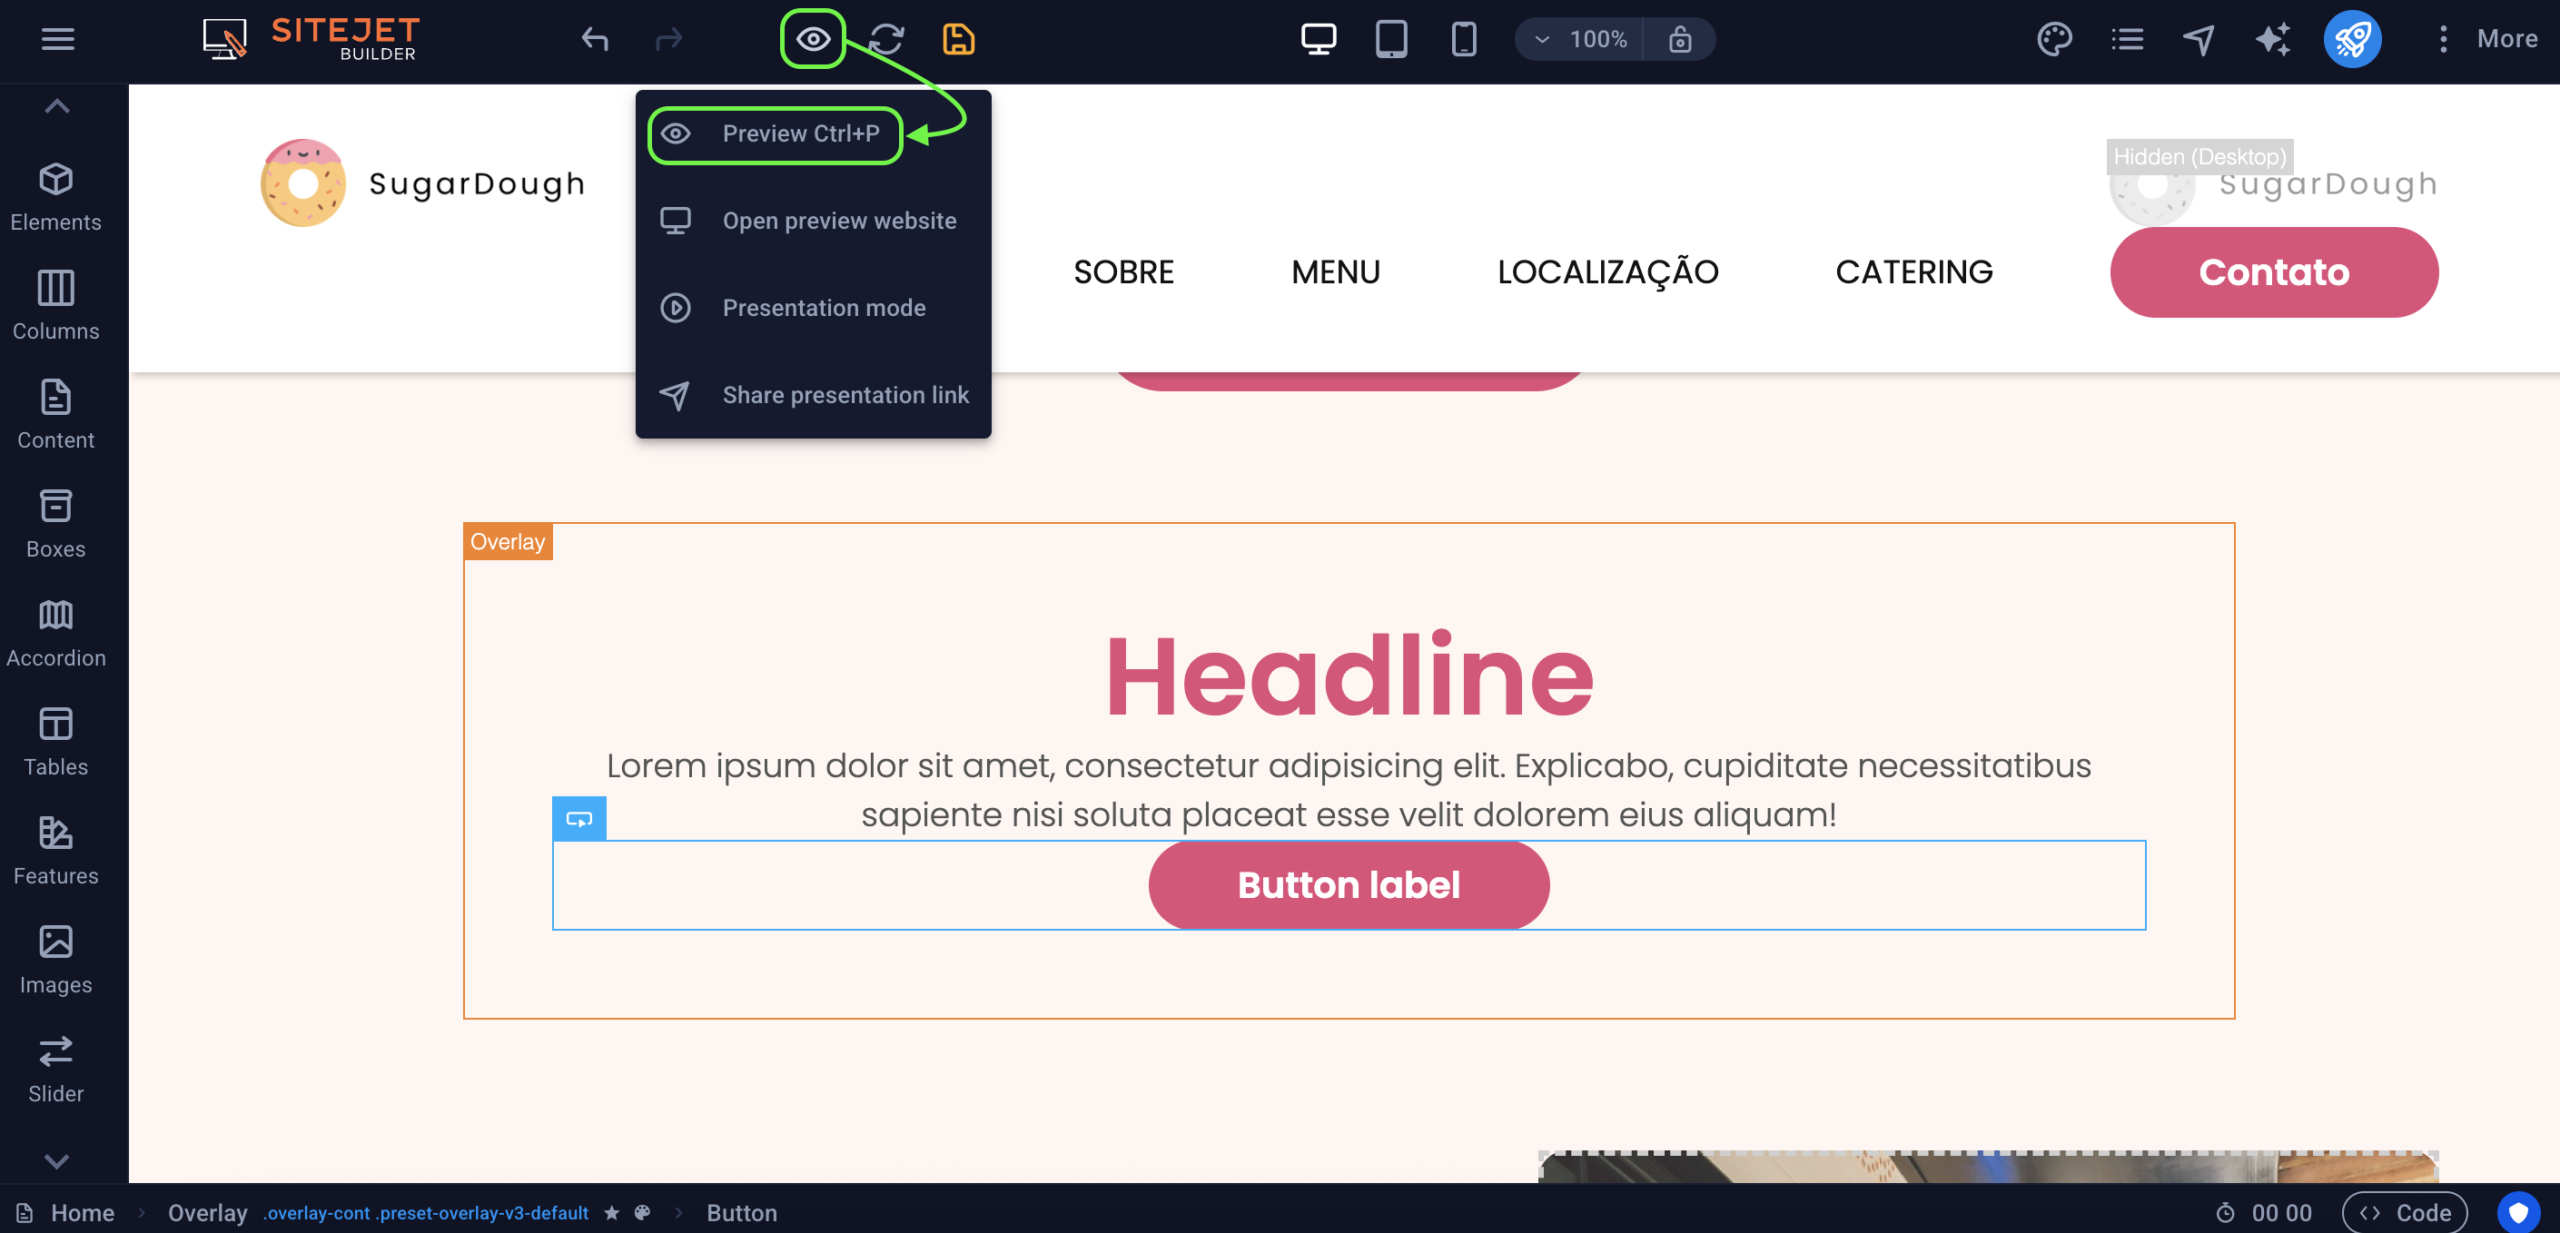Viewport: 2560px width, 1233px height.
Task: Open the AI sparkles icon in the toolbar
Action: pyautogui.click(x=2272, y=39)
